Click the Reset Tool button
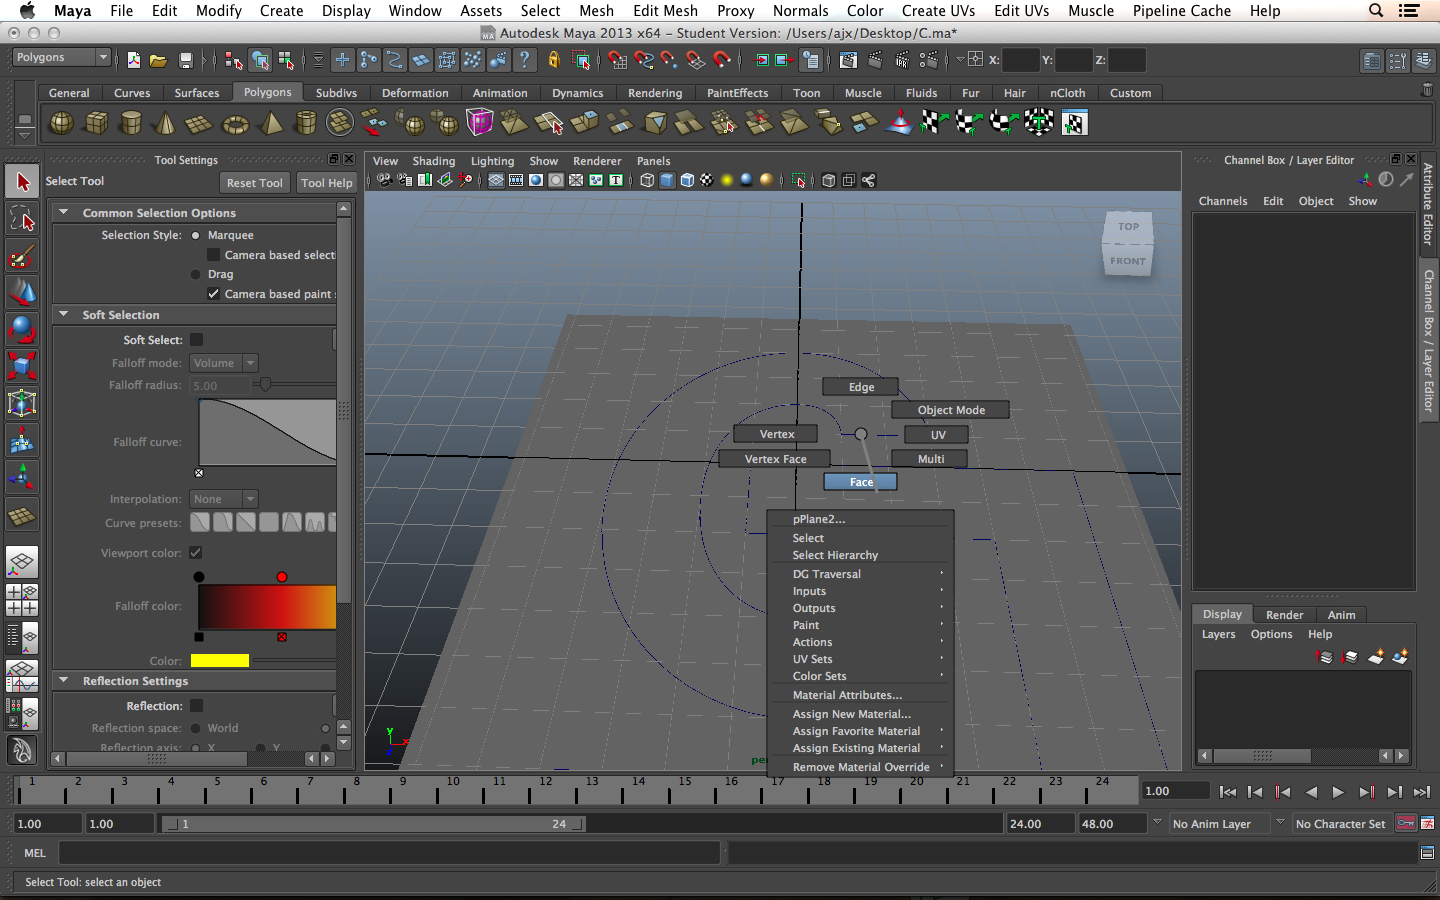This screenshot has width=1440, height=900. point(254,183)
